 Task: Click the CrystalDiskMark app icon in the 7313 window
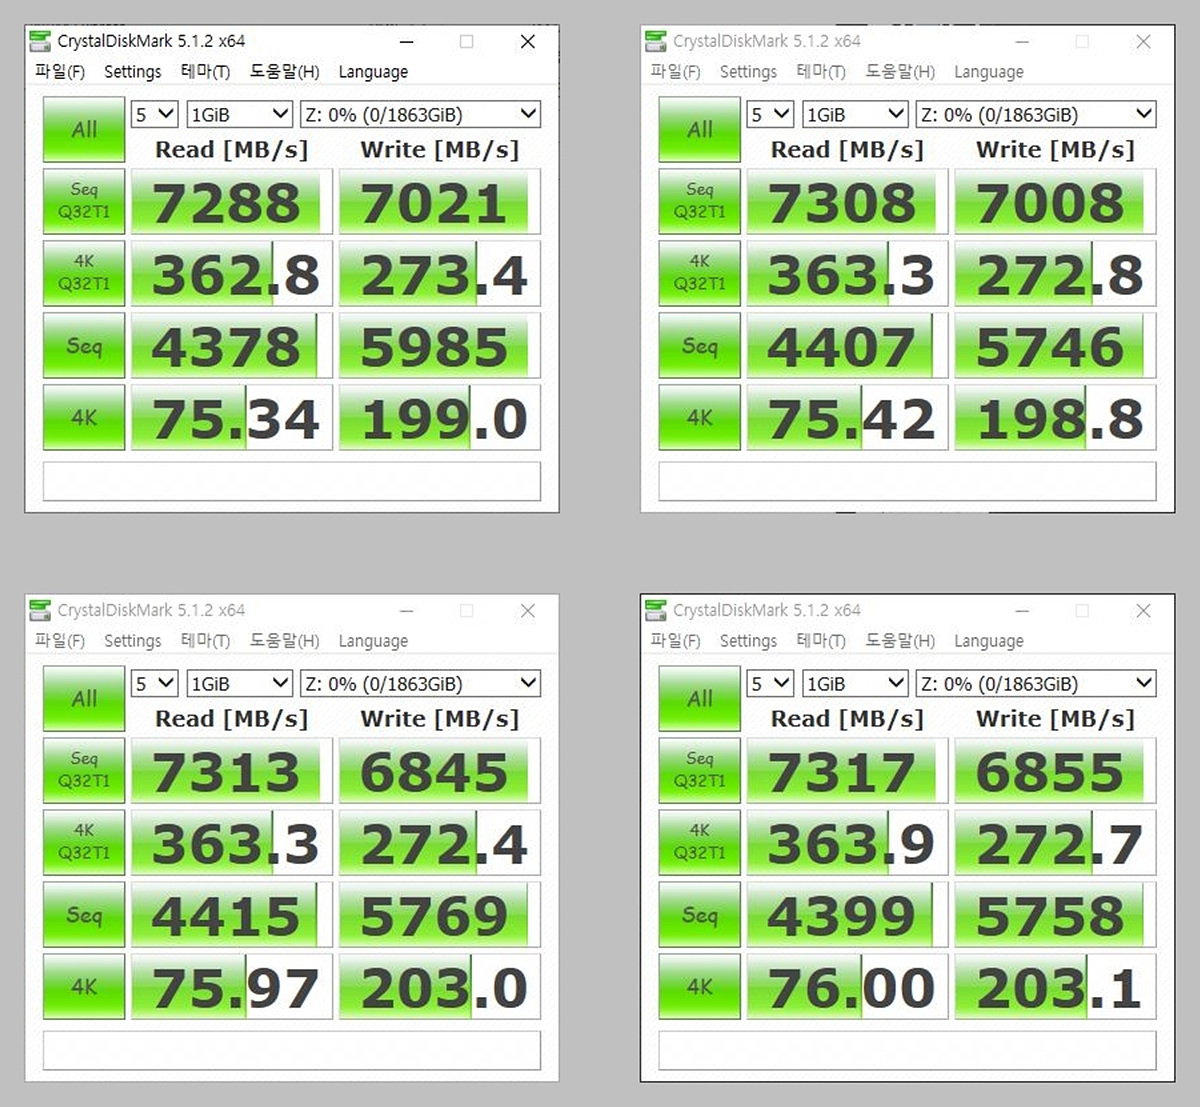pyautogui.click(x=40, y=610)
